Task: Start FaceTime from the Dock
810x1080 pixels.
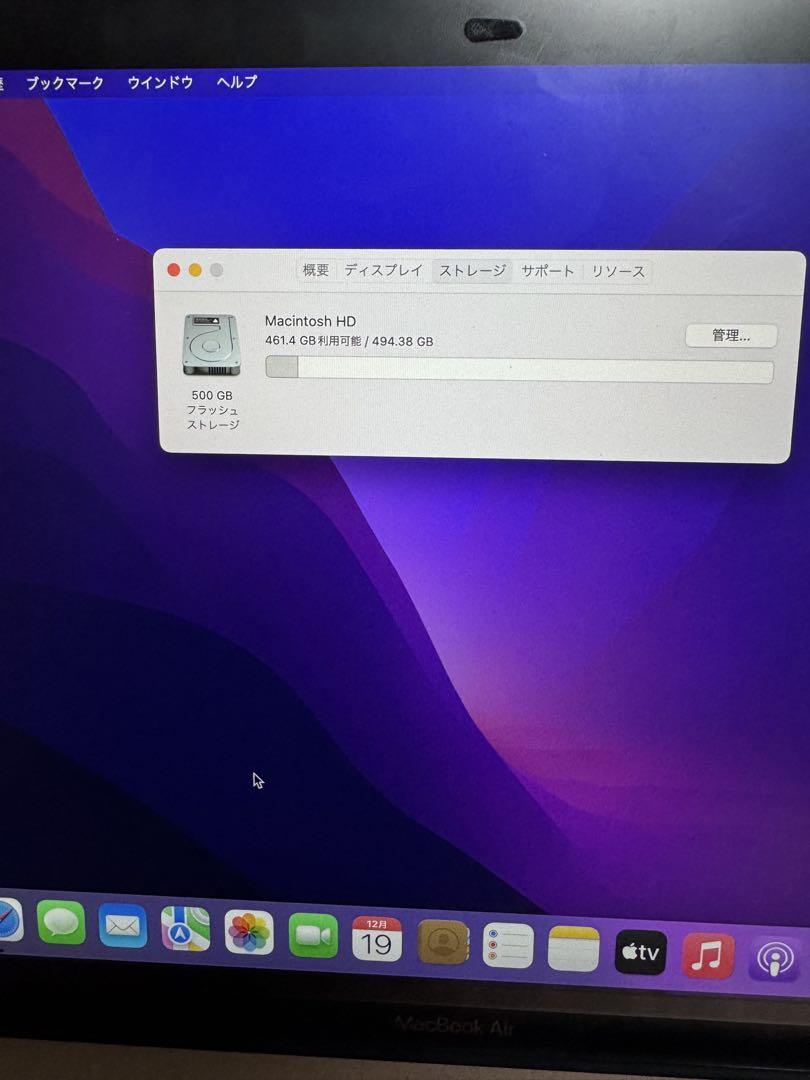Action: (x=313, y=935)
